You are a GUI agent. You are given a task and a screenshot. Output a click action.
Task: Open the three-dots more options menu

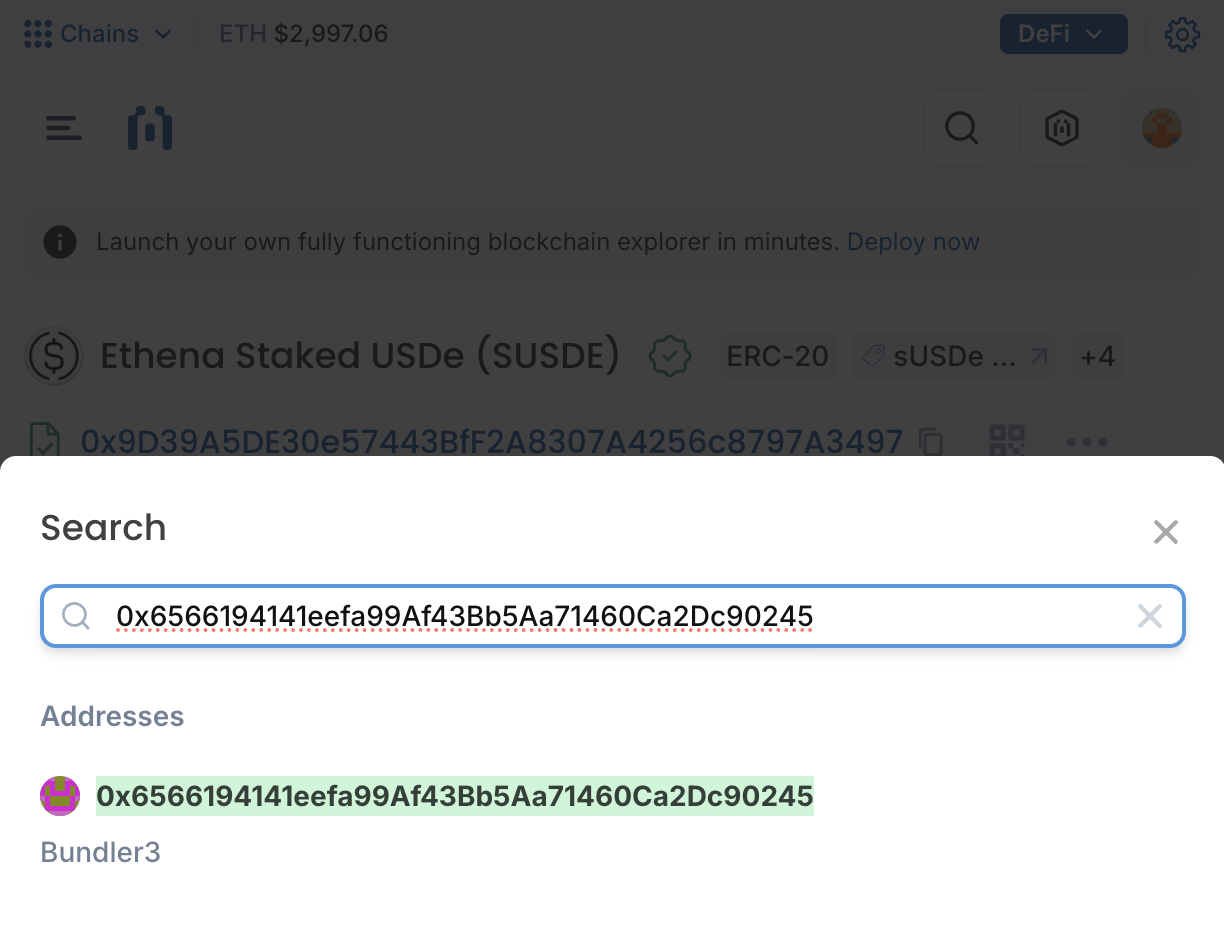click(x=1086, y=441)
